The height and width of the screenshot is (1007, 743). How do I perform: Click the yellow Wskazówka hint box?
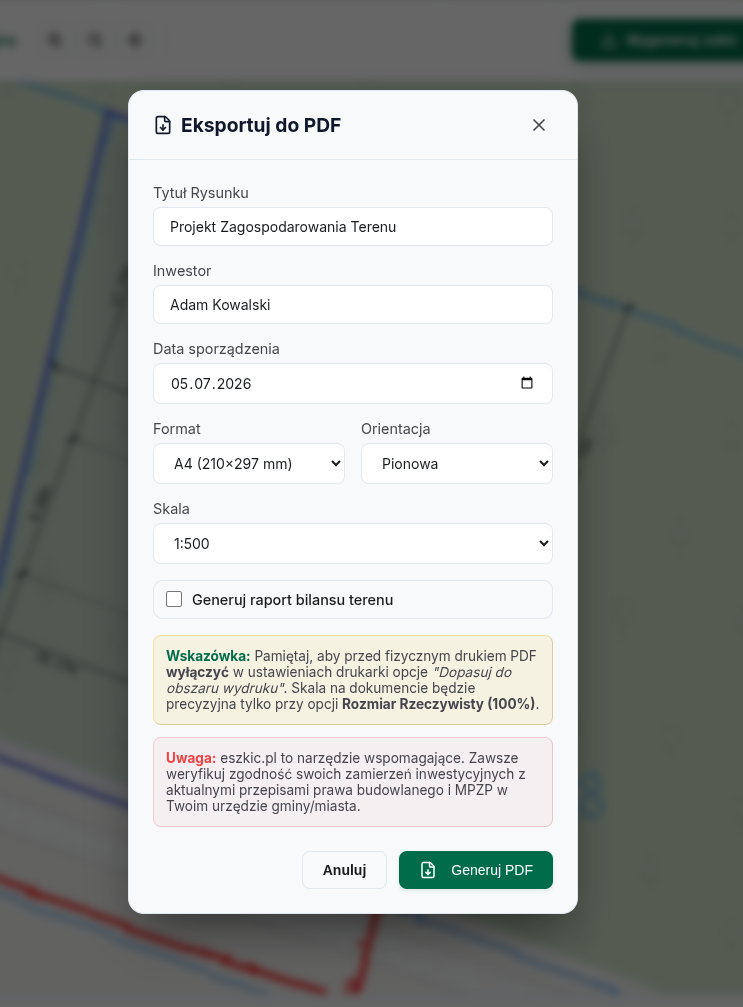[353, 680]
